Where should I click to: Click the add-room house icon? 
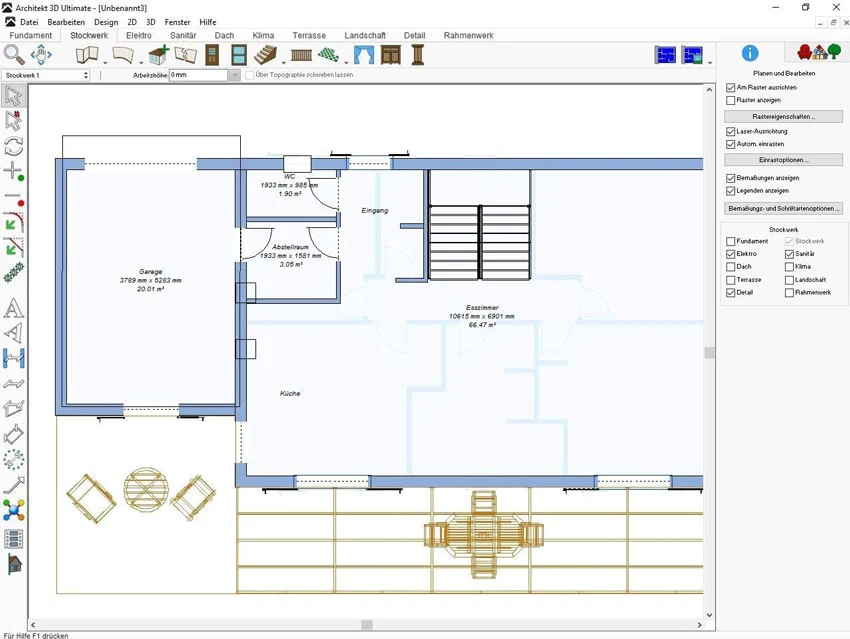[159, 55]
